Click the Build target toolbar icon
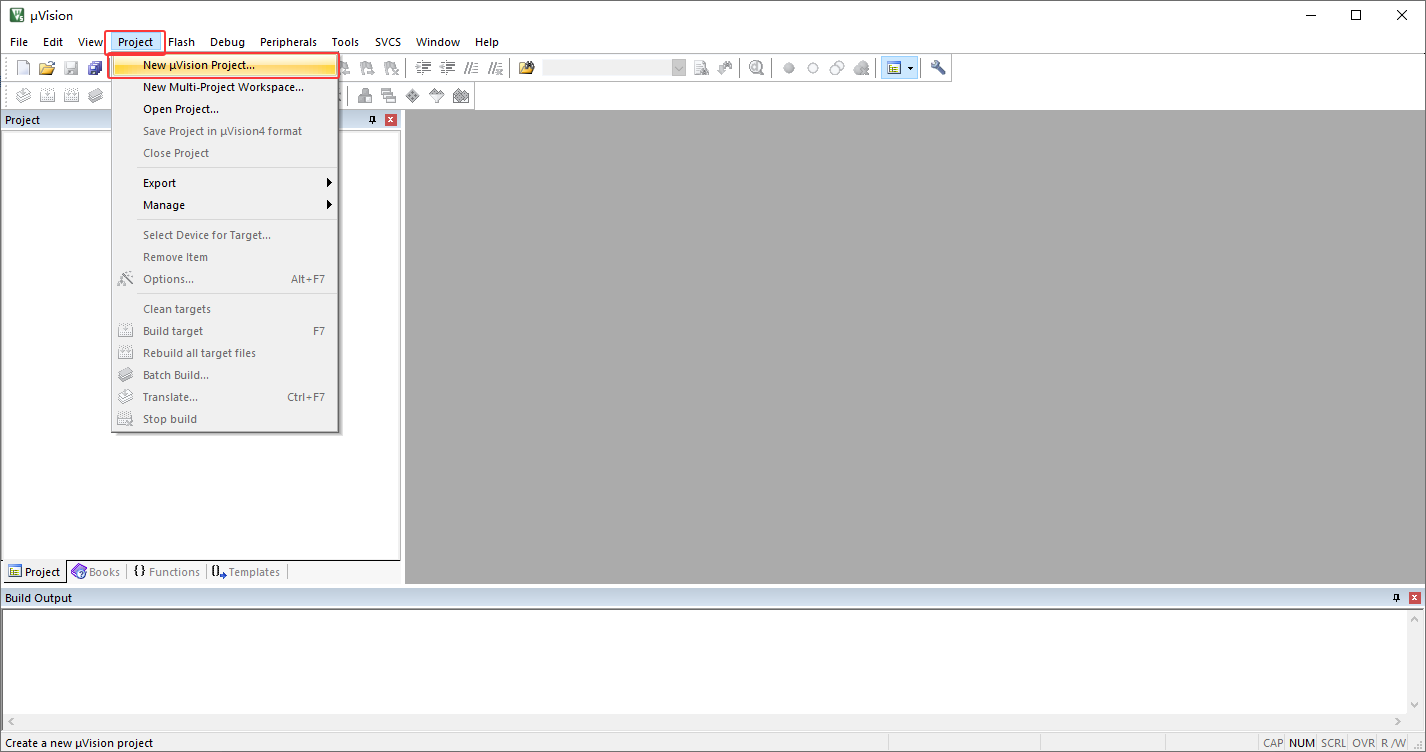This screenshot has width=1426, height=752. [x=46, y=96]
